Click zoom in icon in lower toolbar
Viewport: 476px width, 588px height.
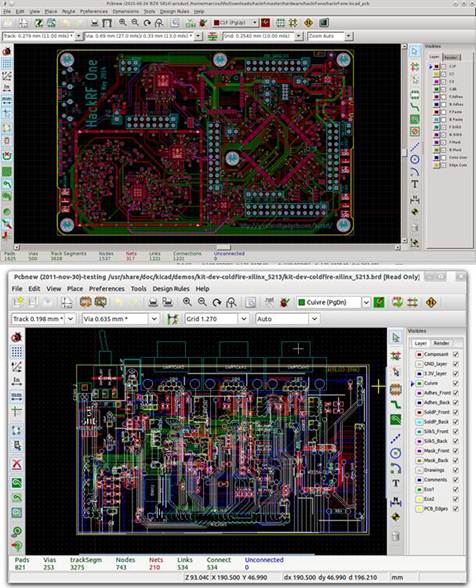coord(187,302)
